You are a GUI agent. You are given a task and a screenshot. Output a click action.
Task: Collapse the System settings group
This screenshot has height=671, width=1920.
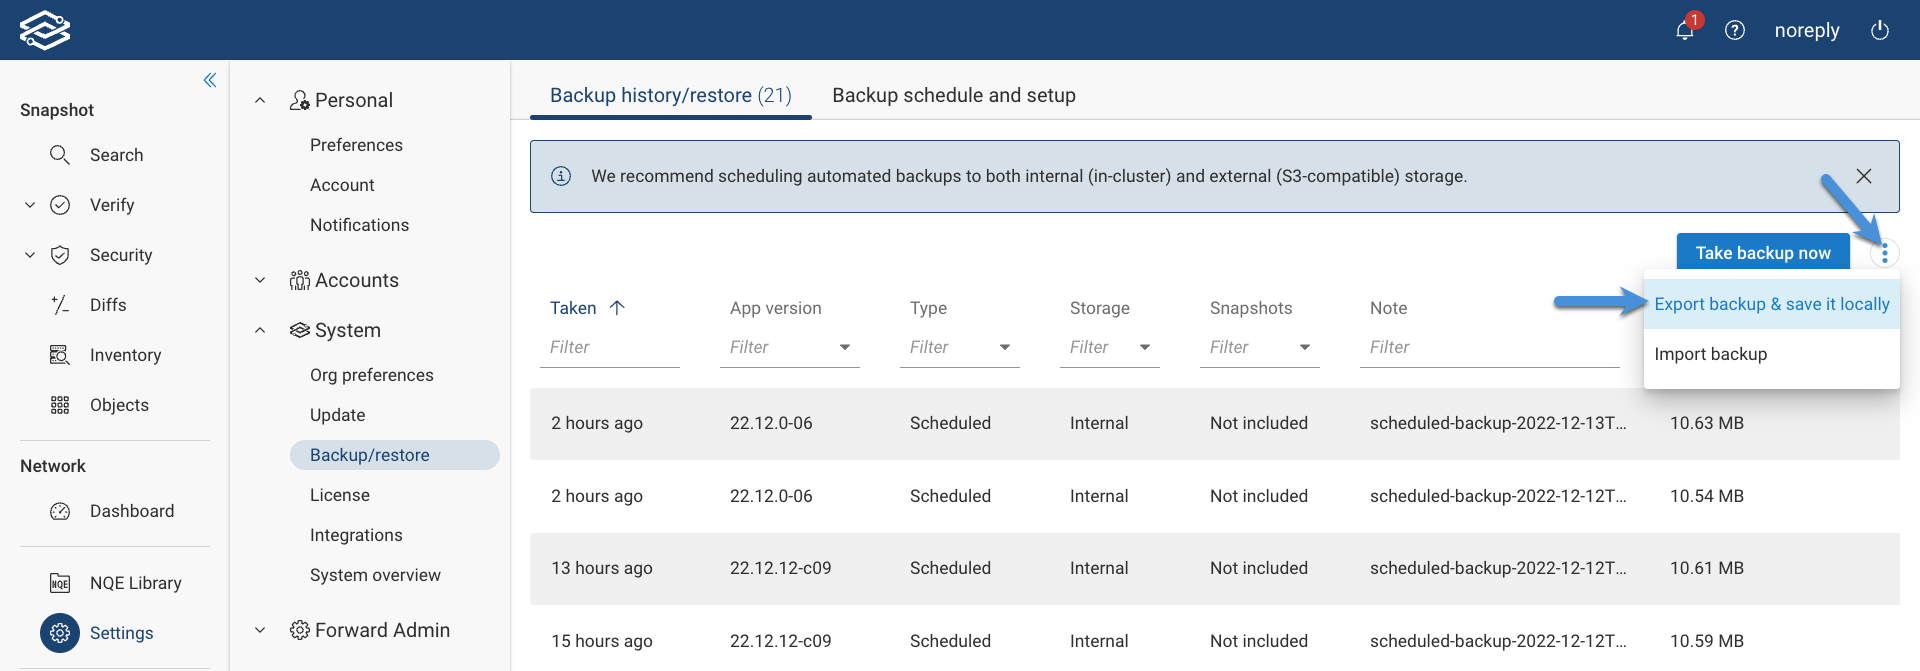point(260,330)
